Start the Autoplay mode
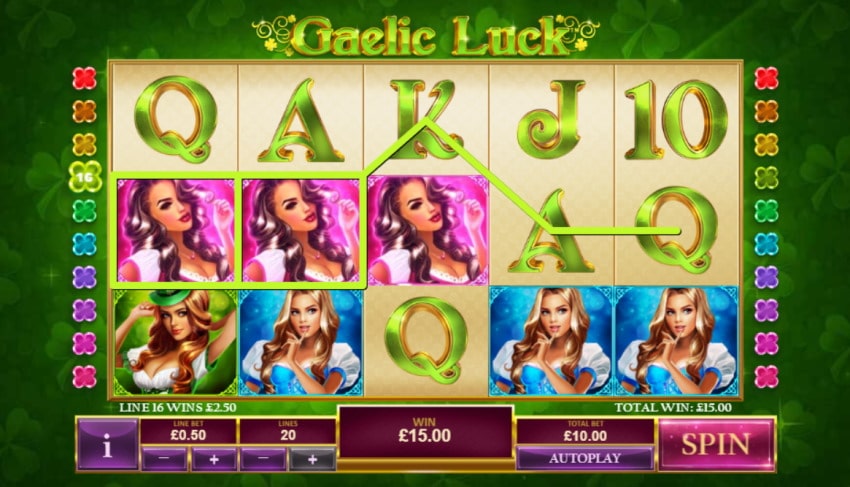 click(585, 458)
